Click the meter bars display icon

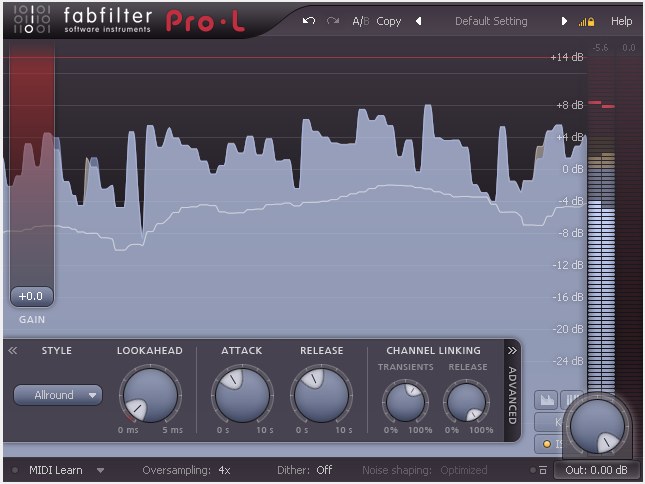click(x=571, y=400)
